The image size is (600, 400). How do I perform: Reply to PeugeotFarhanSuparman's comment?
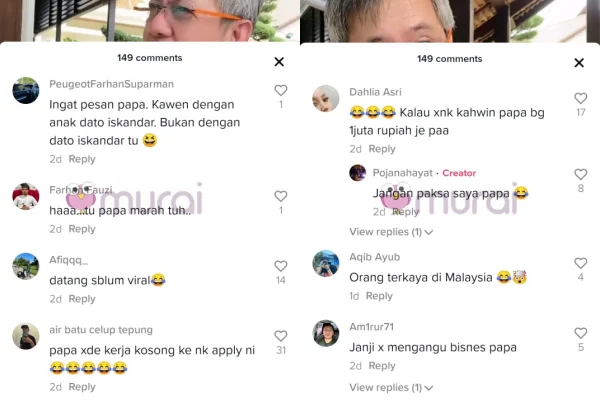pyautogui.click(x=82, y=159)
